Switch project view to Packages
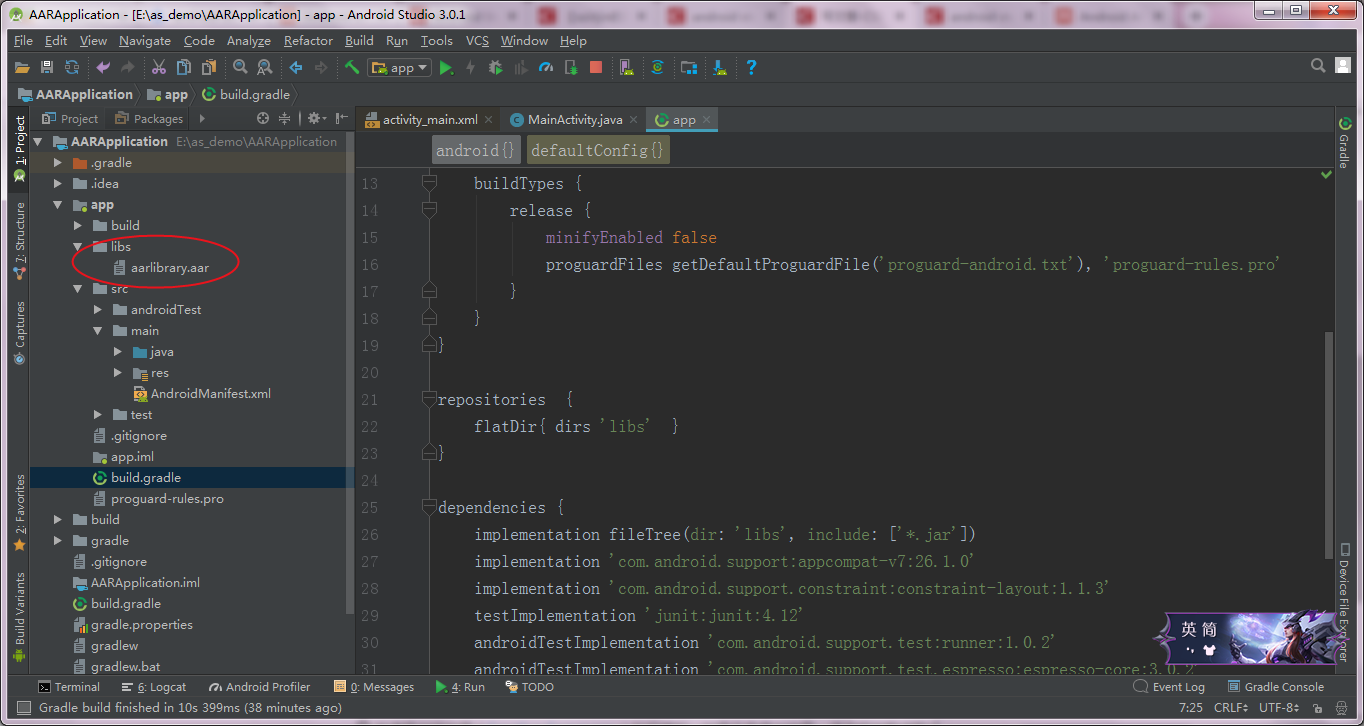1364x726 pixels. tap(148, 118)
